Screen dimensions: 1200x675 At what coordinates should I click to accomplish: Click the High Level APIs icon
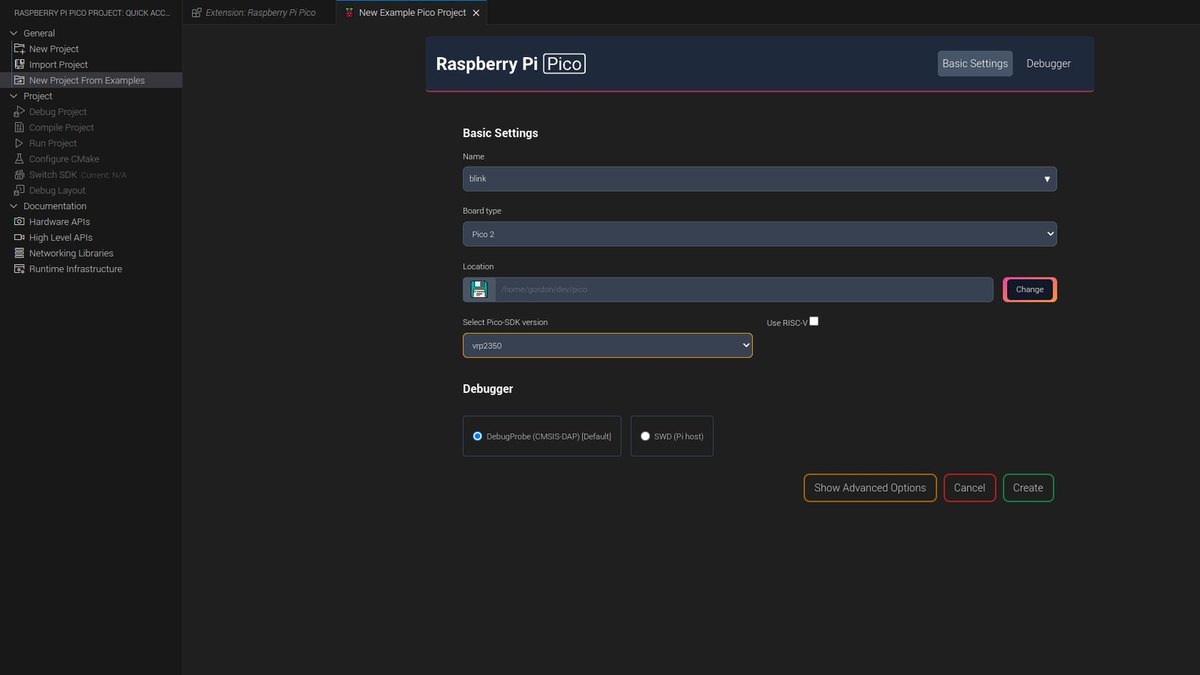tap(19, 237)
